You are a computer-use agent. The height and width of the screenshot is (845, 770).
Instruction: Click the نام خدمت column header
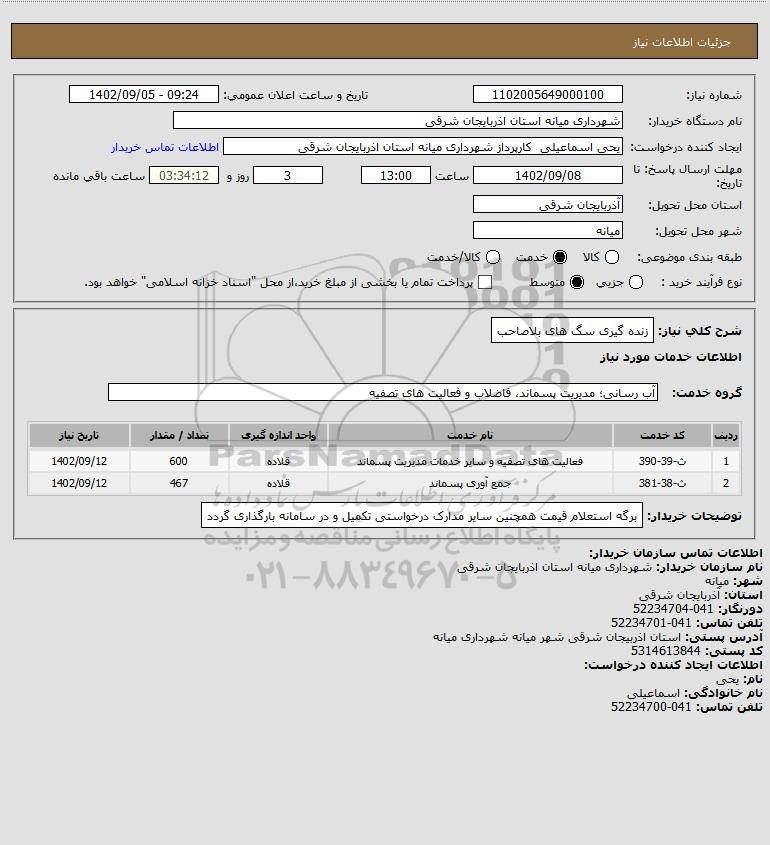click(470, 435)
